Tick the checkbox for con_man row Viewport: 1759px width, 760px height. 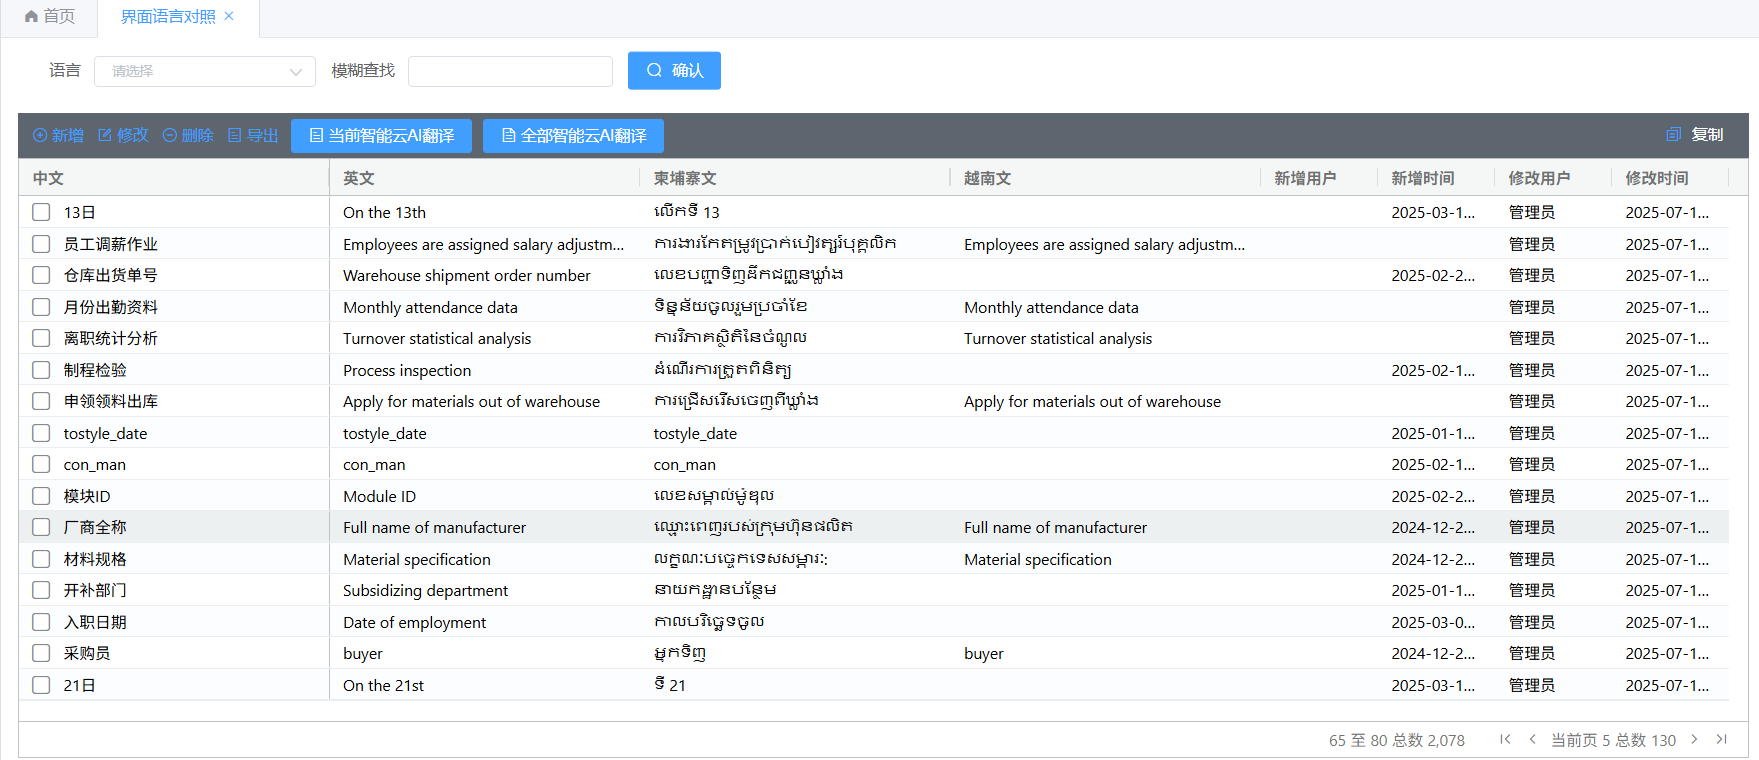click(x=41, y=464)
